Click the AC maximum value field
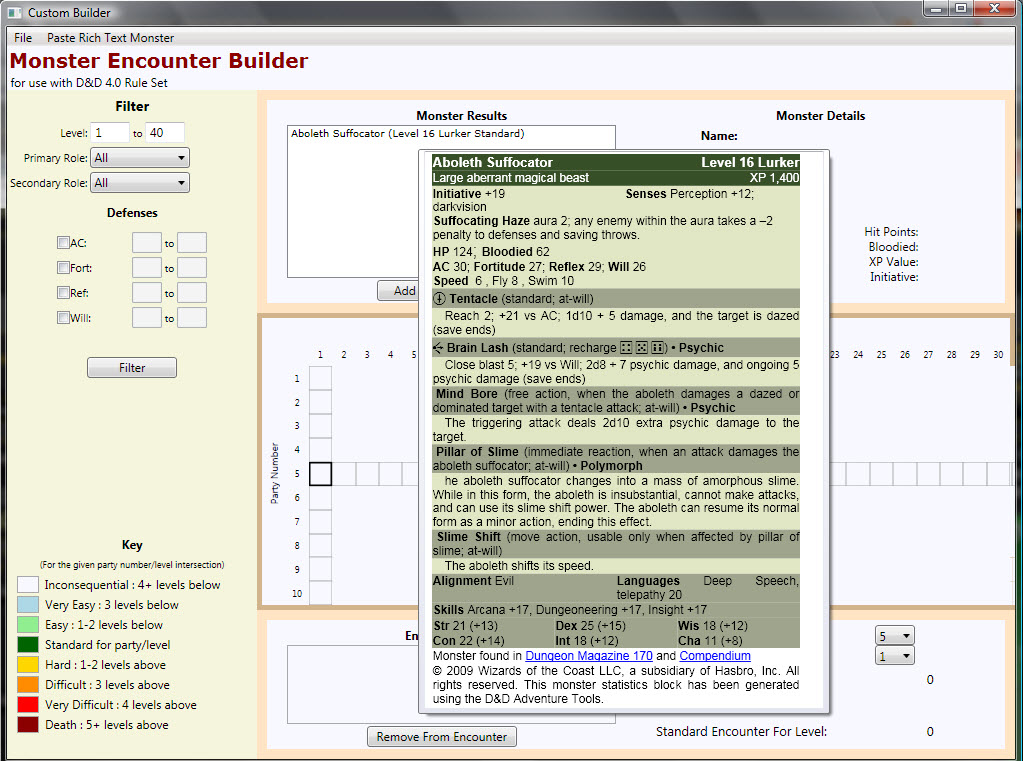Screen dimensions: 1023x761 (x=192, y=243)
